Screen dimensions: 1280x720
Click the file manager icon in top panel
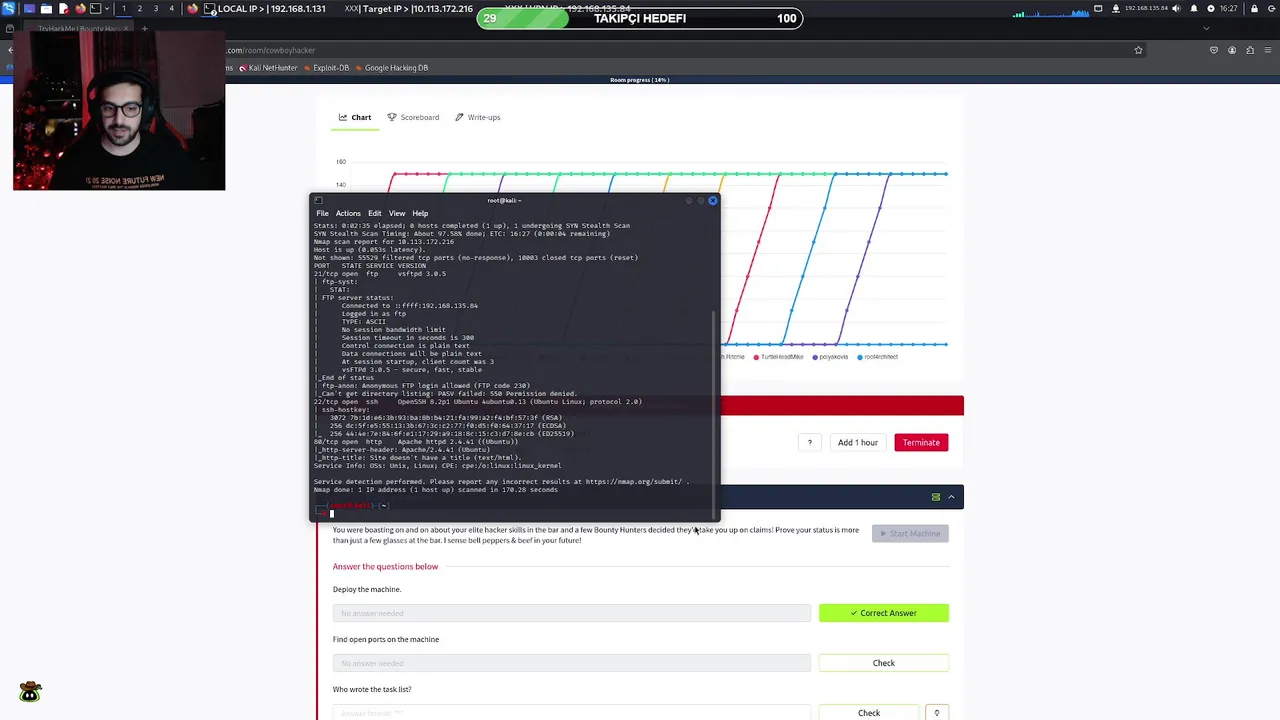click(46, 9)
